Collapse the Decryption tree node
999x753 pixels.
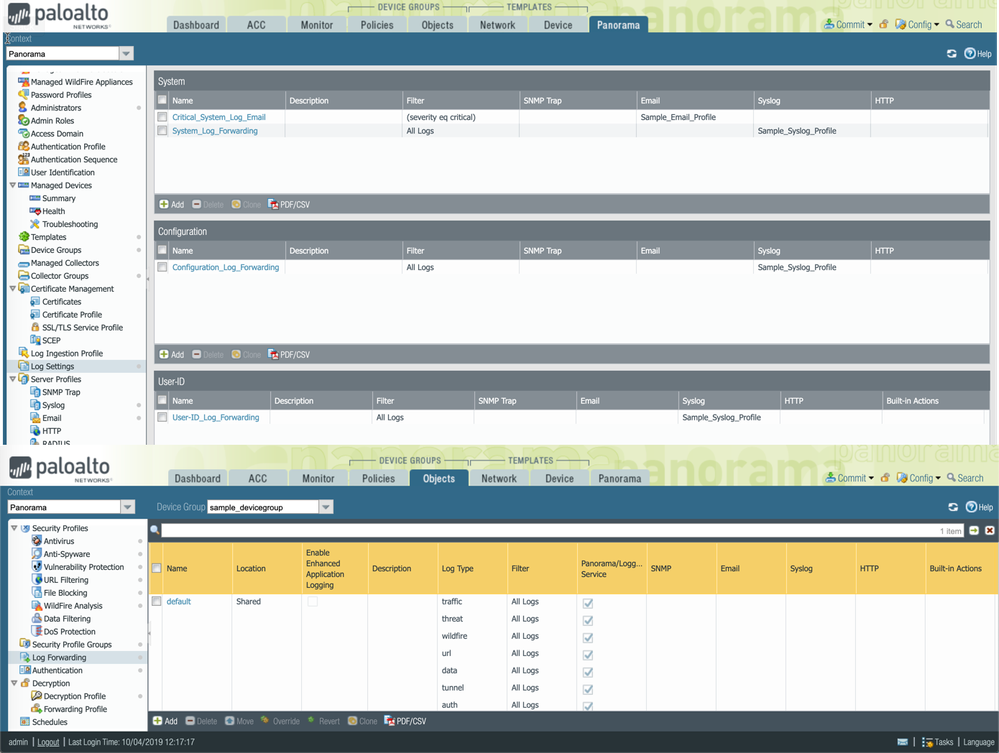(13, 683)
